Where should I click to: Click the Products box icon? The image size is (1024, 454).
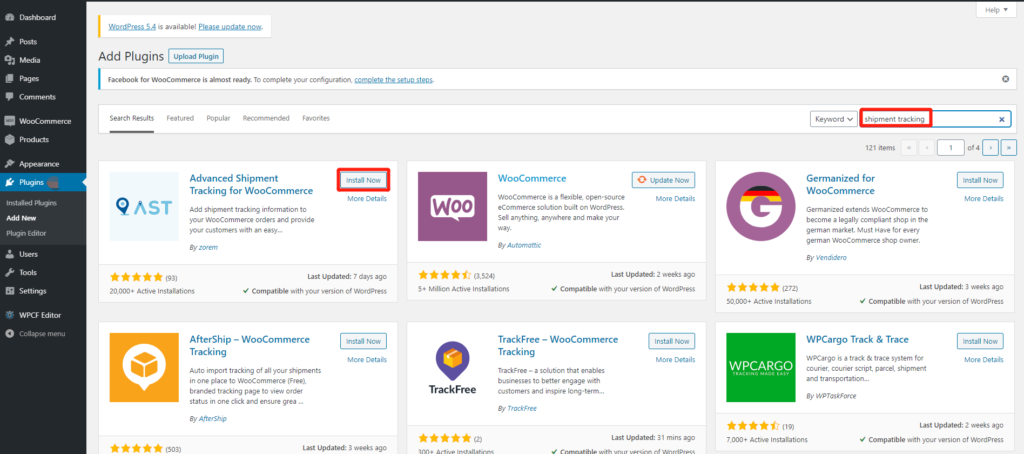click(x=10, y=139)
